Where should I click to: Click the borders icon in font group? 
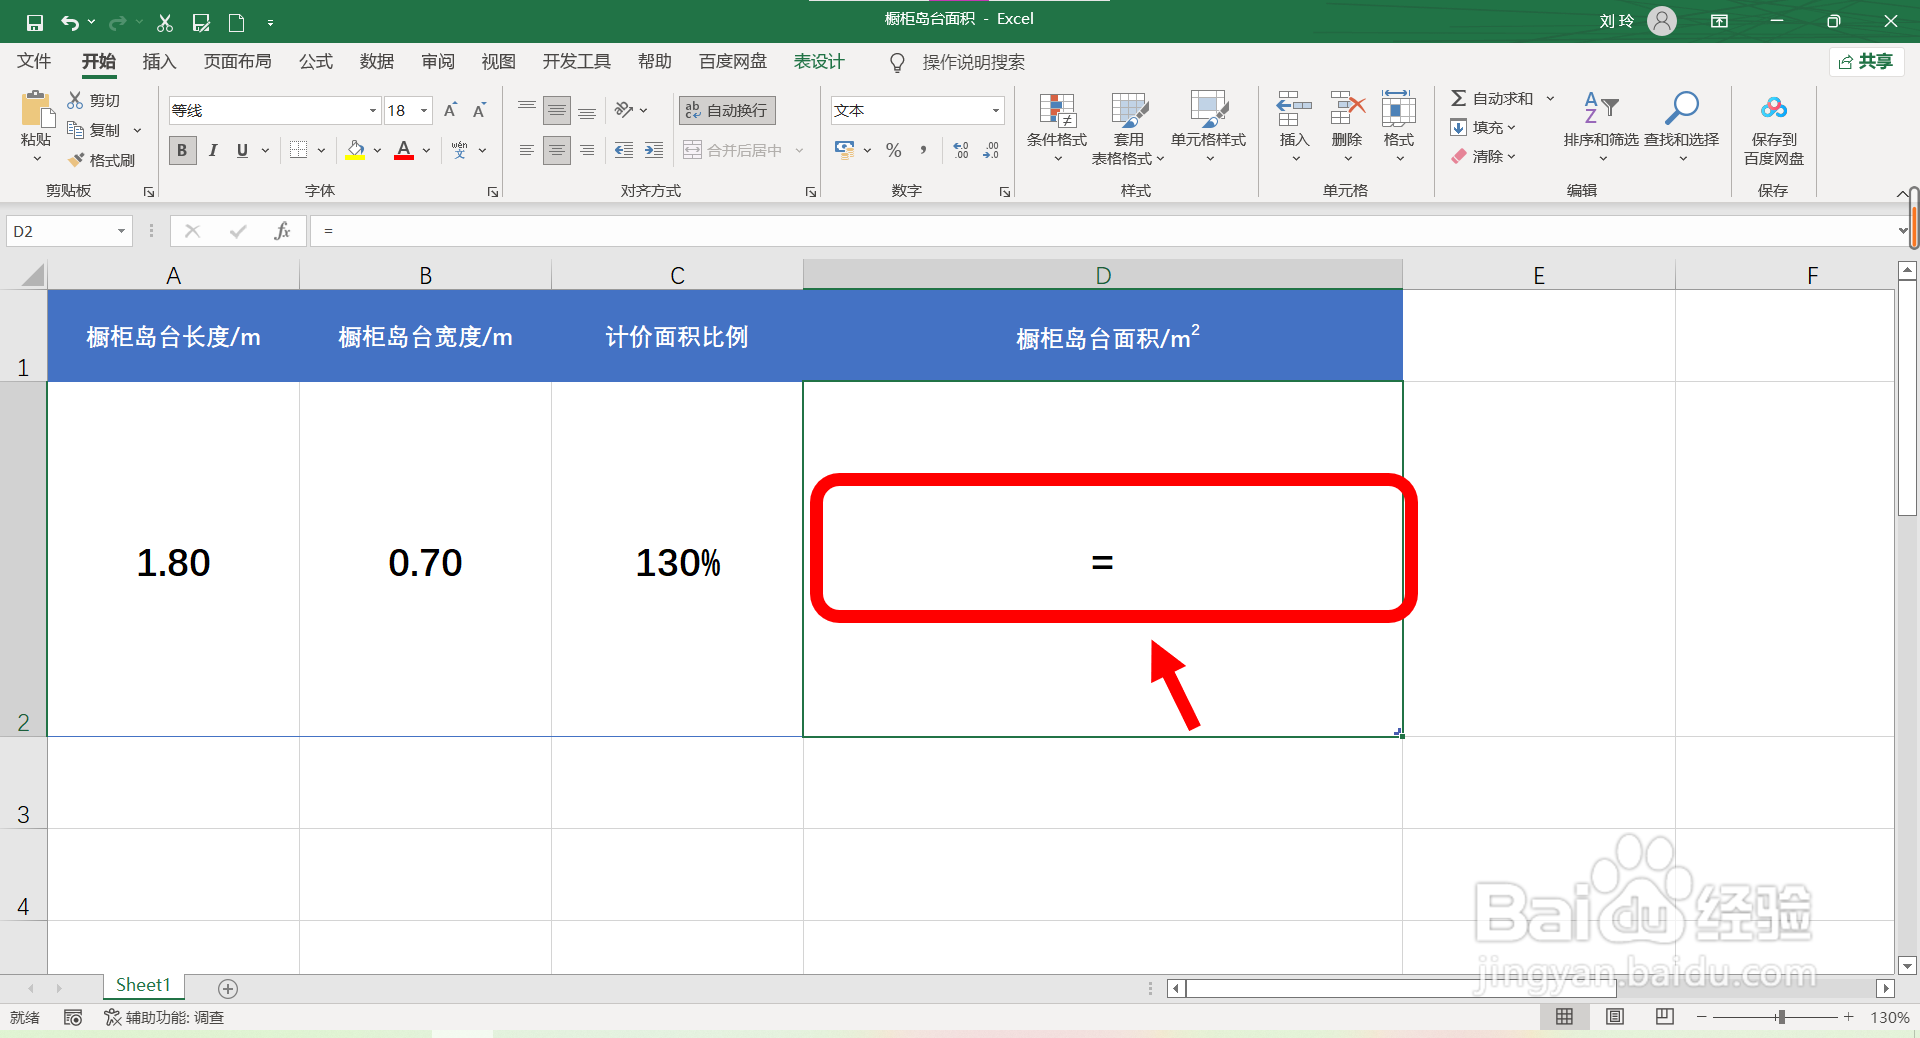[298, 150]
